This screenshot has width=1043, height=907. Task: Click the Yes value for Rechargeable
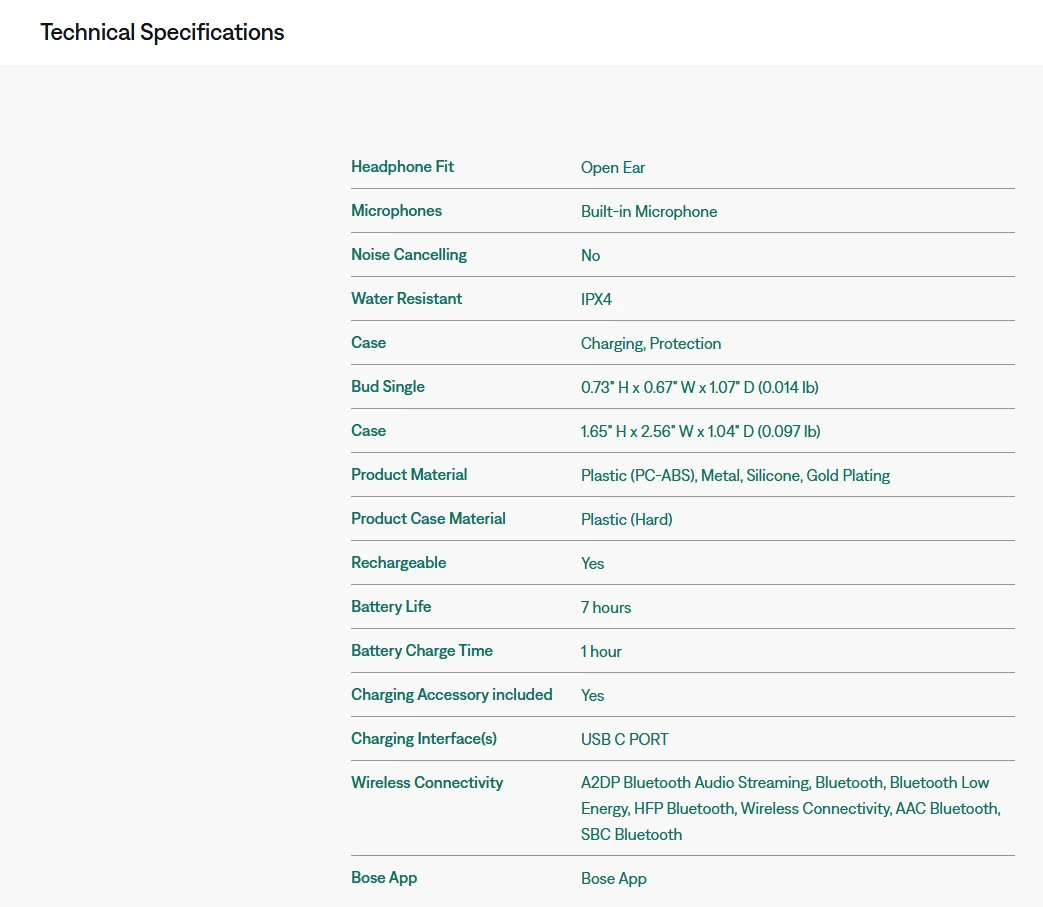592,563
